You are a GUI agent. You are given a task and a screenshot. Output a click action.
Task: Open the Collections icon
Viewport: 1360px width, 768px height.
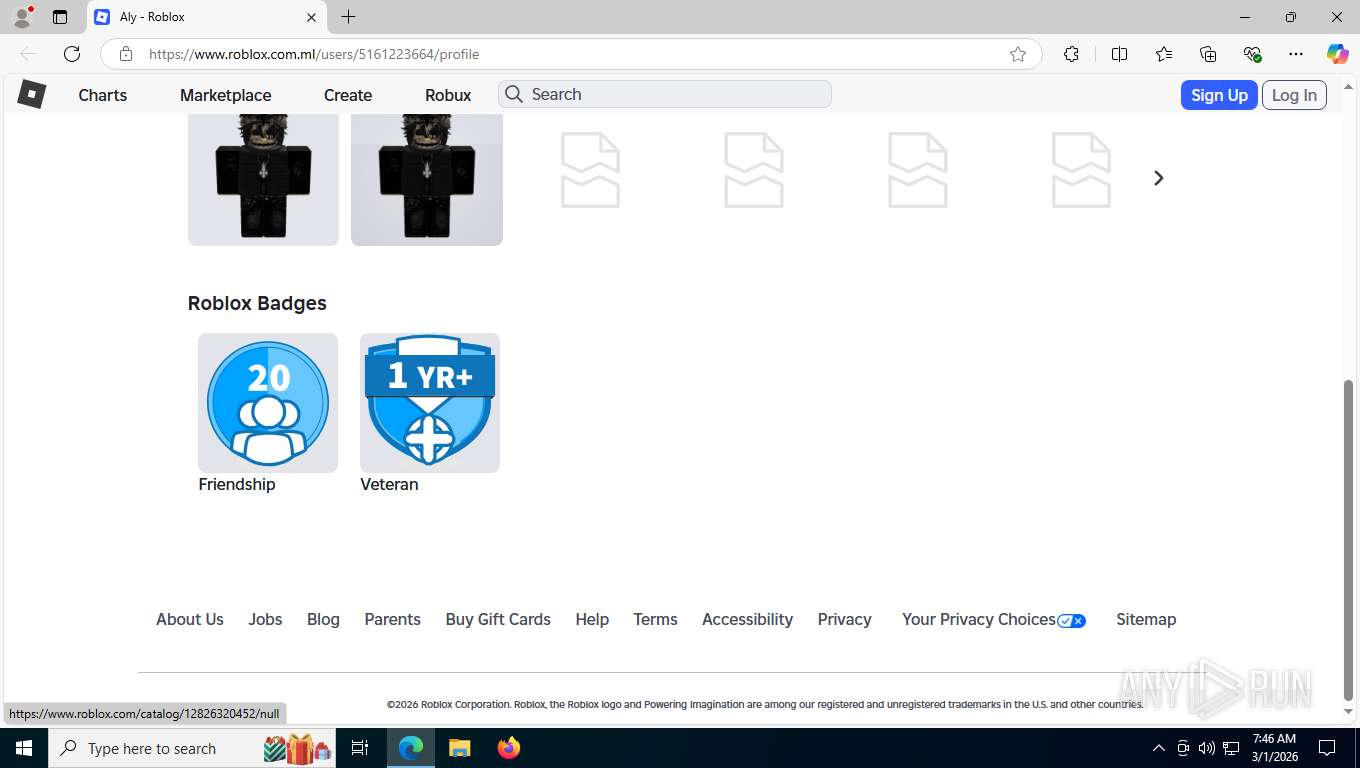click(x=1208, y=54)
